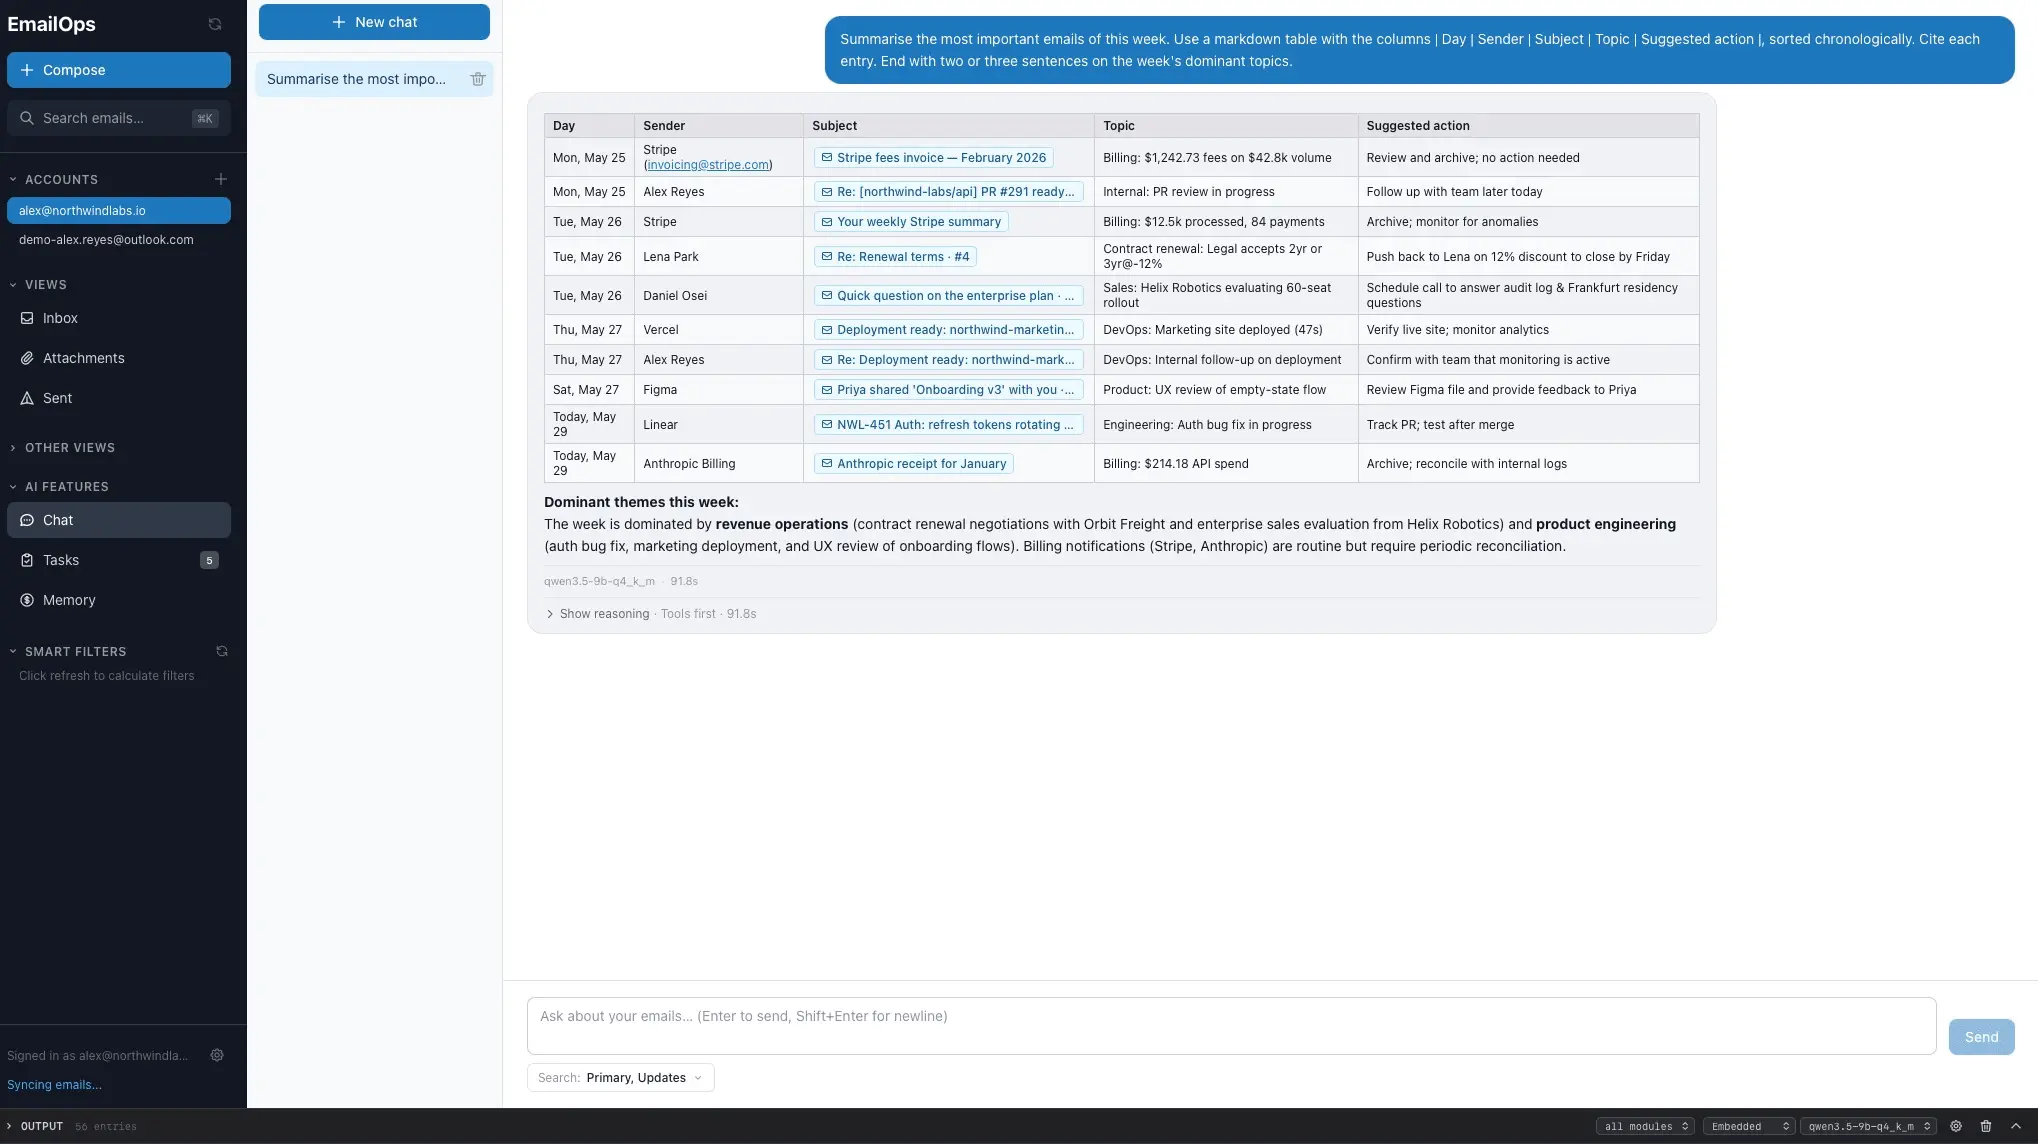Expand output panel with up chevron
The image size is (2038, 1144).
[x=2016, y=1126]
